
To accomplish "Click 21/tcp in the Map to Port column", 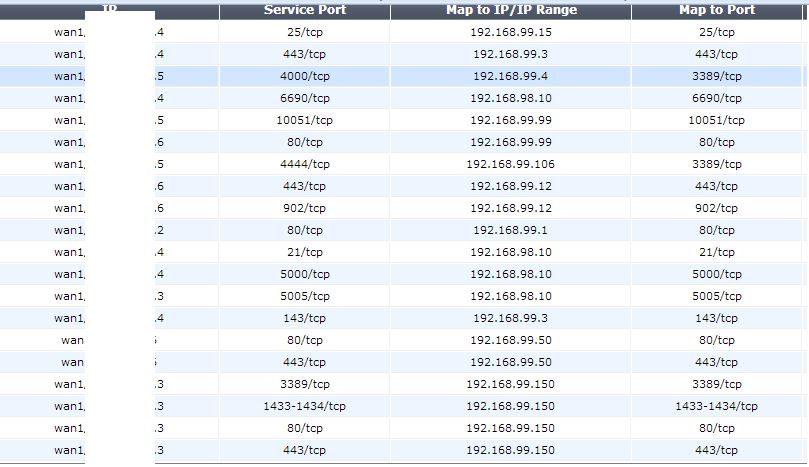I will pos(717,252).
